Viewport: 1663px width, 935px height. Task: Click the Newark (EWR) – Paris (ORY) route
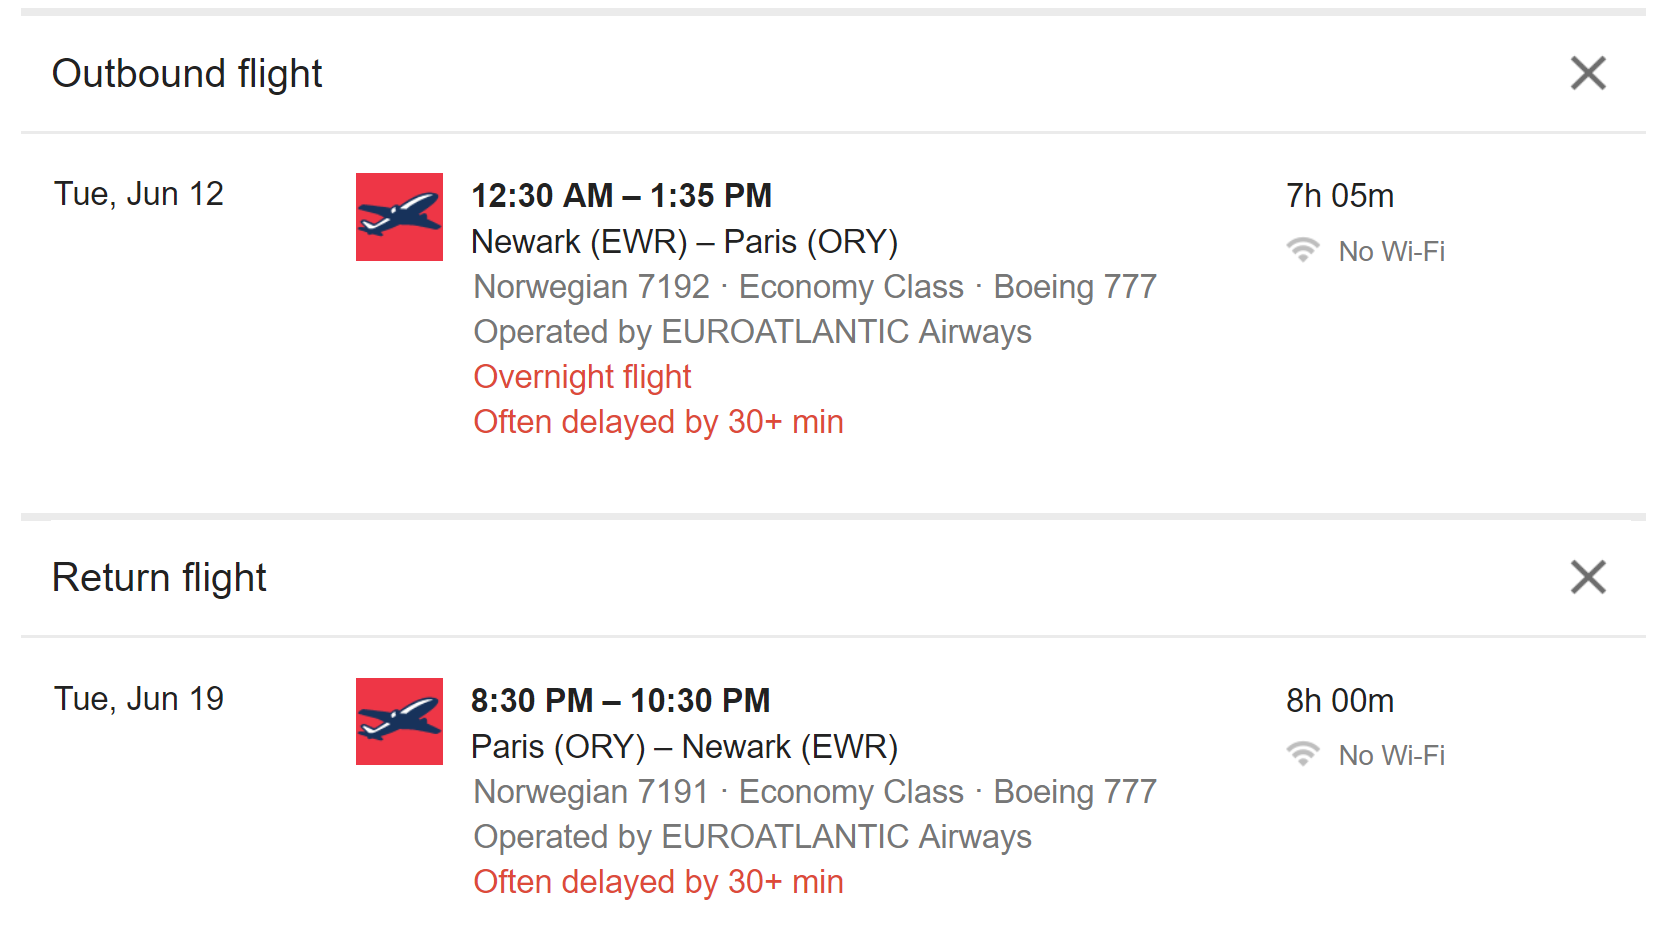click(x=684, y=242)
